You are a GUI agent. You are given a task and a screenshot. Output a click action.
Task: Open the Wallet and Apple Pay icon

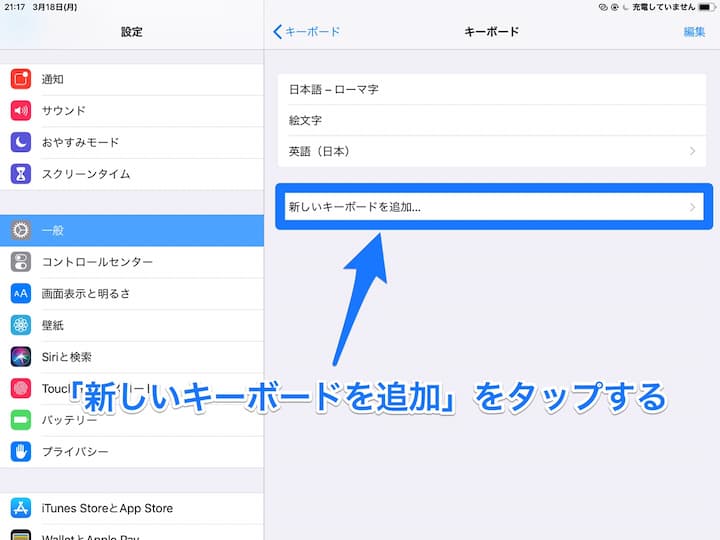(21, 535)
